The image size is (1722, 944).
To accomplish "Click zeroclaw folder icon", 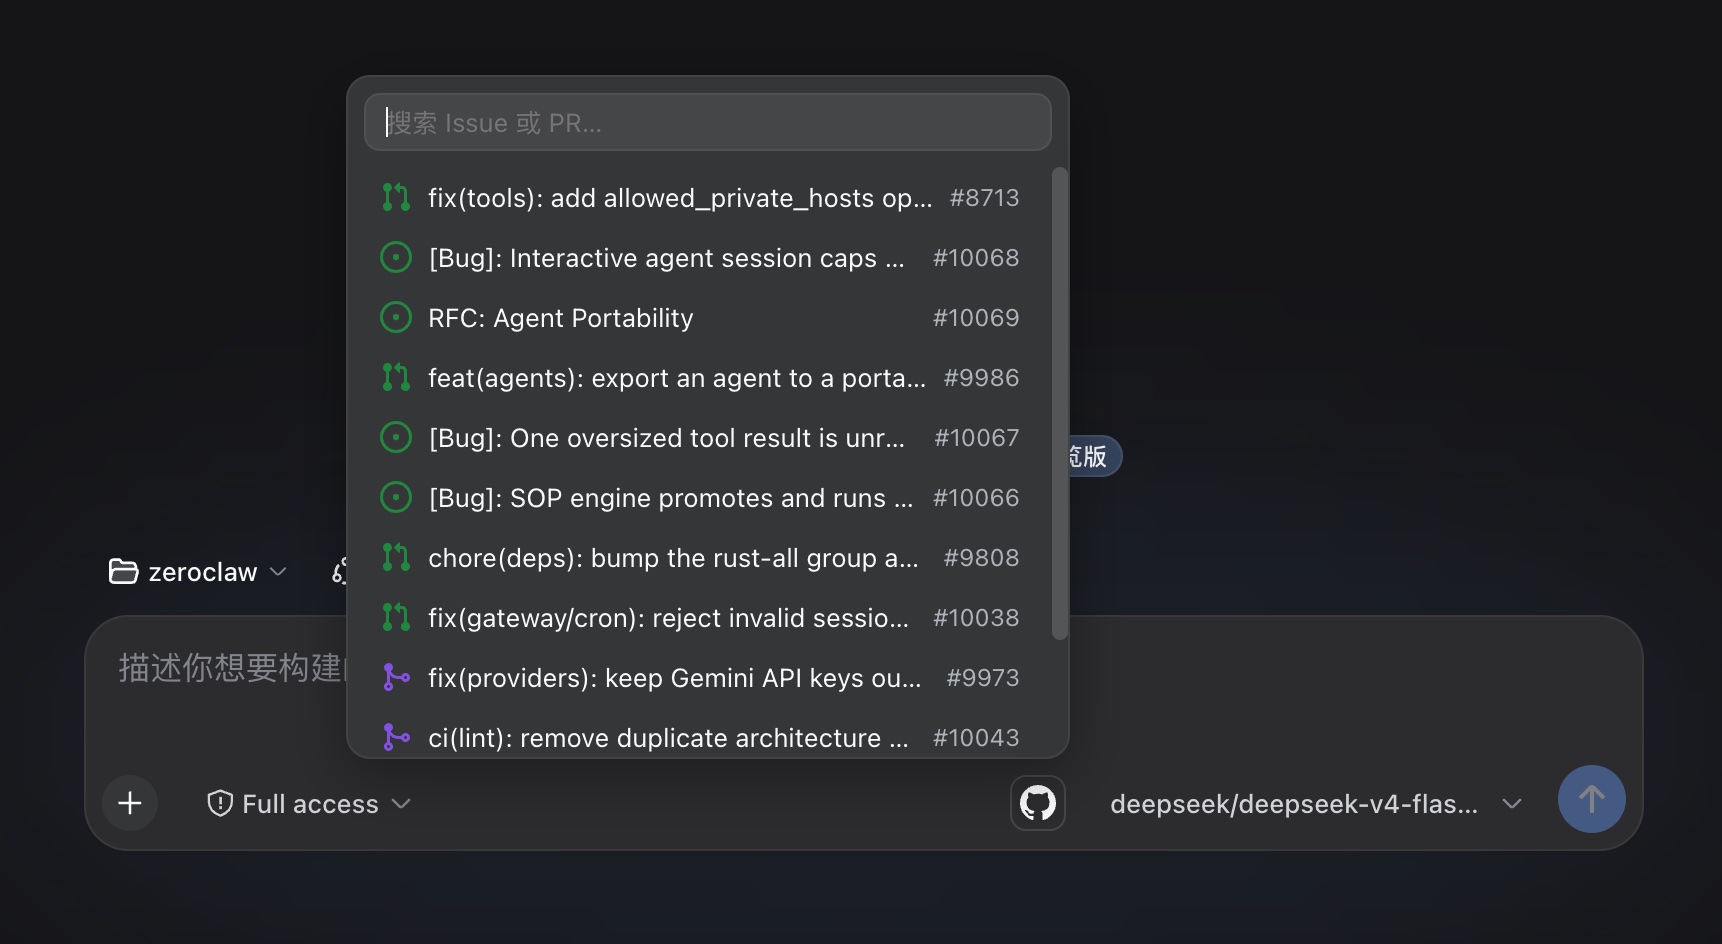I will 123,571.
